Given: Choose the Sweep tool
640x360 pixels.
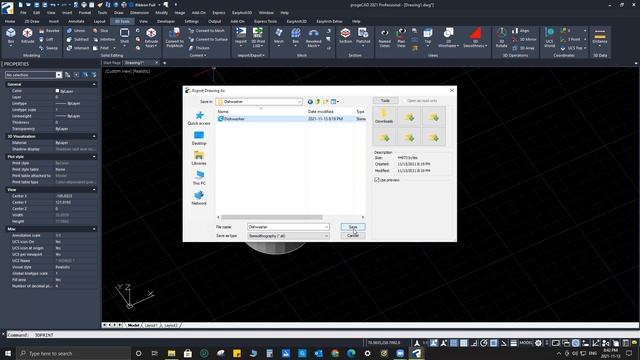Looking at the screenshot, I should [x=49, y=48].
